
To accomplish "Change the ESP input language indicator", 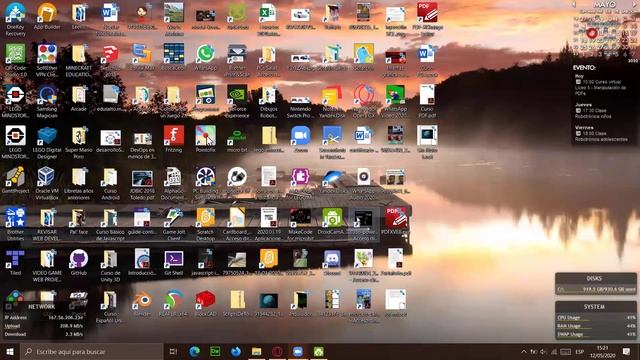I will coord(579,351).
